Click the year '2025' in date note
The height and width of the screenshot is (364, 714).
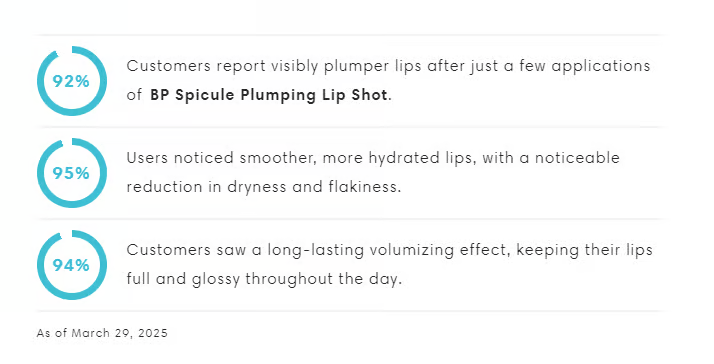(x=153, y=333)
